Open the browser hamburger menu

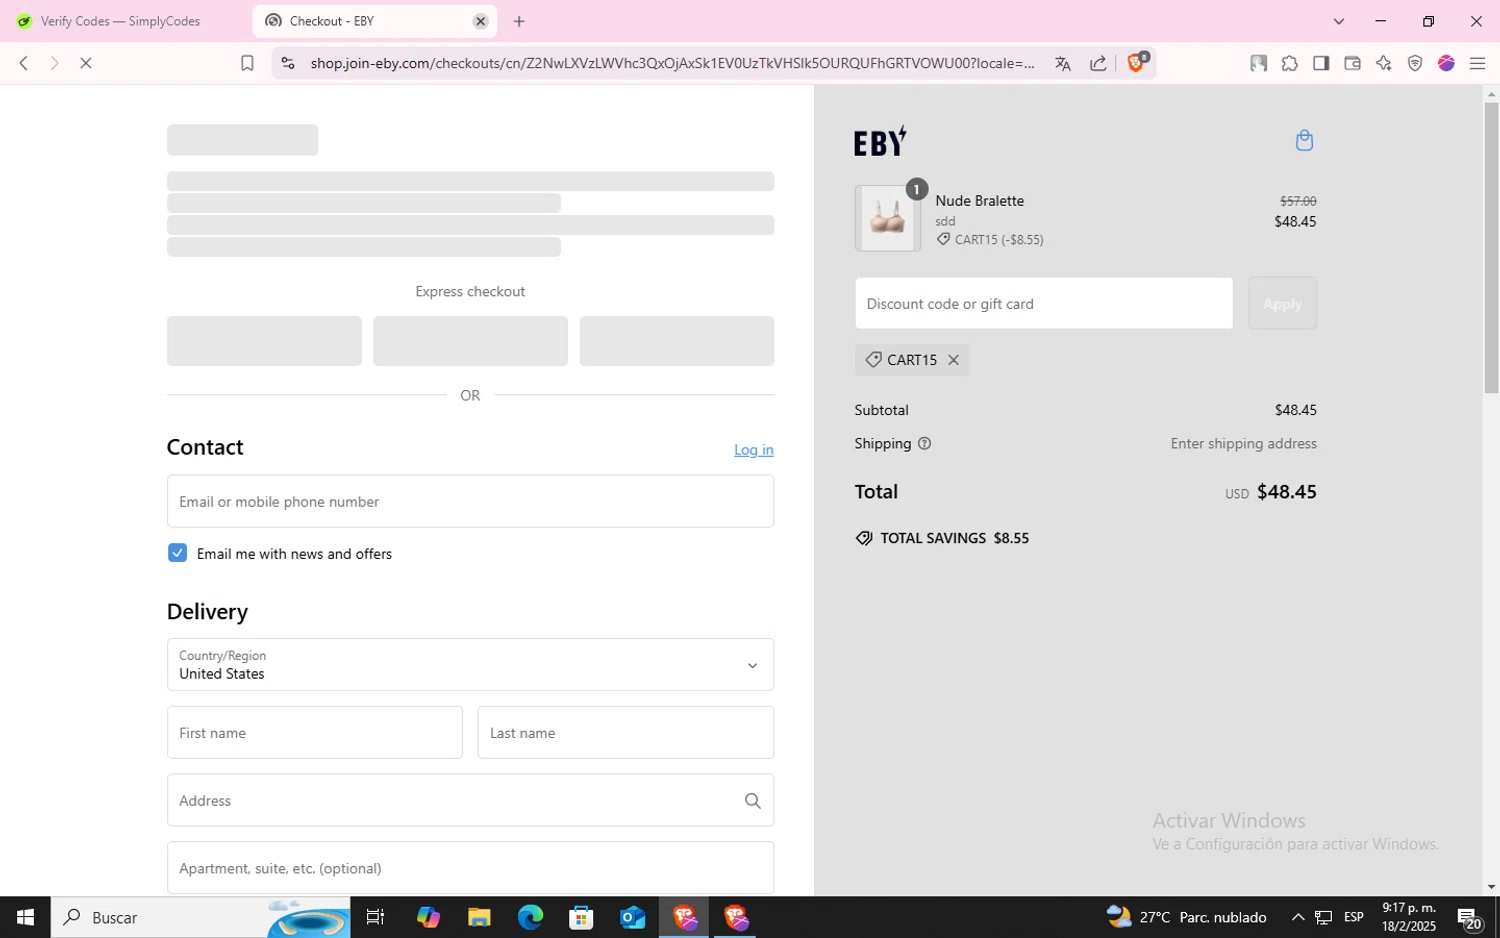1477,63
